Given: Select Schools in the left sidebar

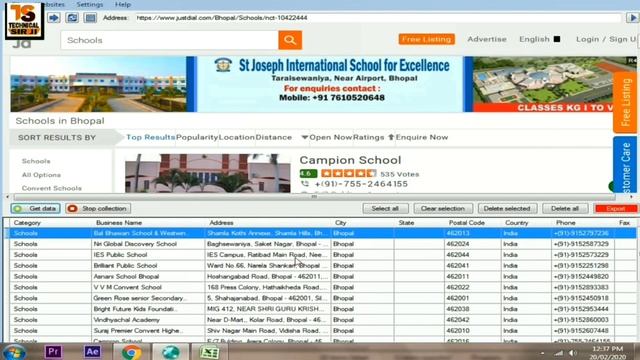Looking at the screenshot, I should point(36,161).
